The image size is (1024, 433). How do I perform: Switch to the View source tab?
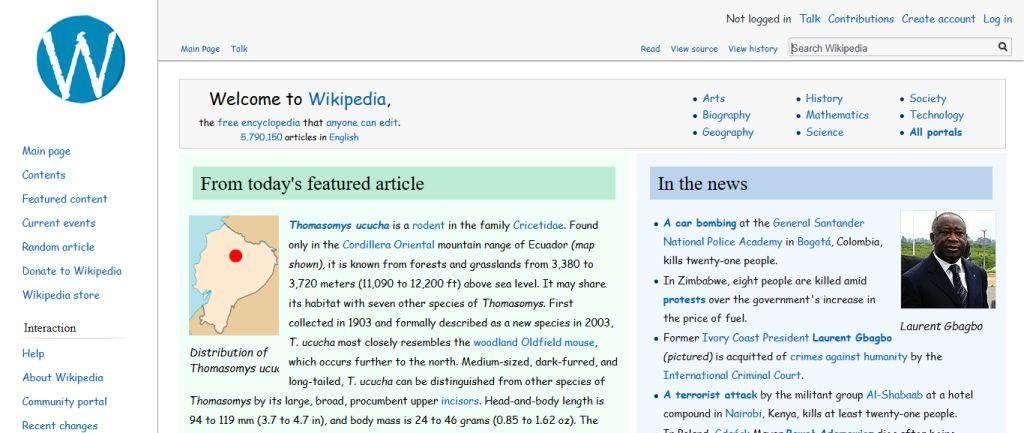point(694,49)
